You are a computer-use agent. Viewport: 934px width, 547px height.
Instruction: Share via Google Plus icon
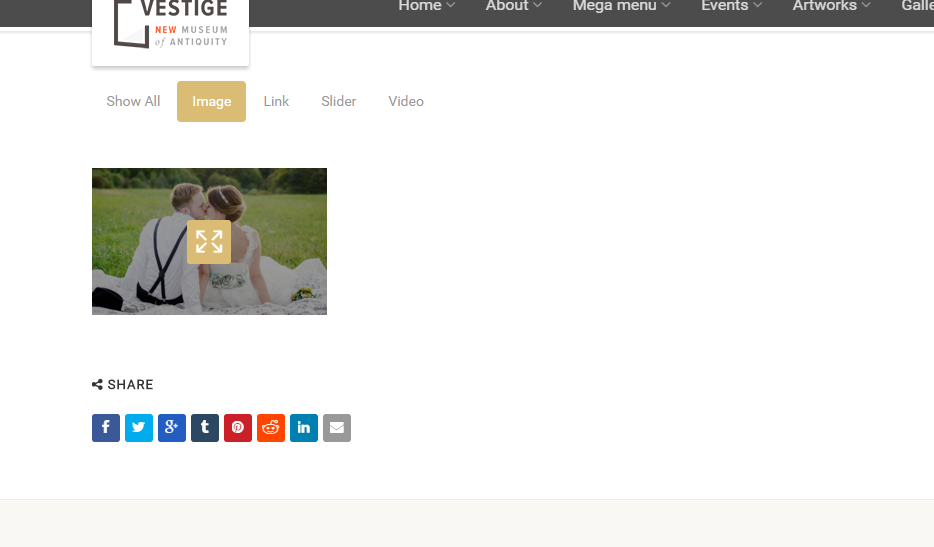172,428
